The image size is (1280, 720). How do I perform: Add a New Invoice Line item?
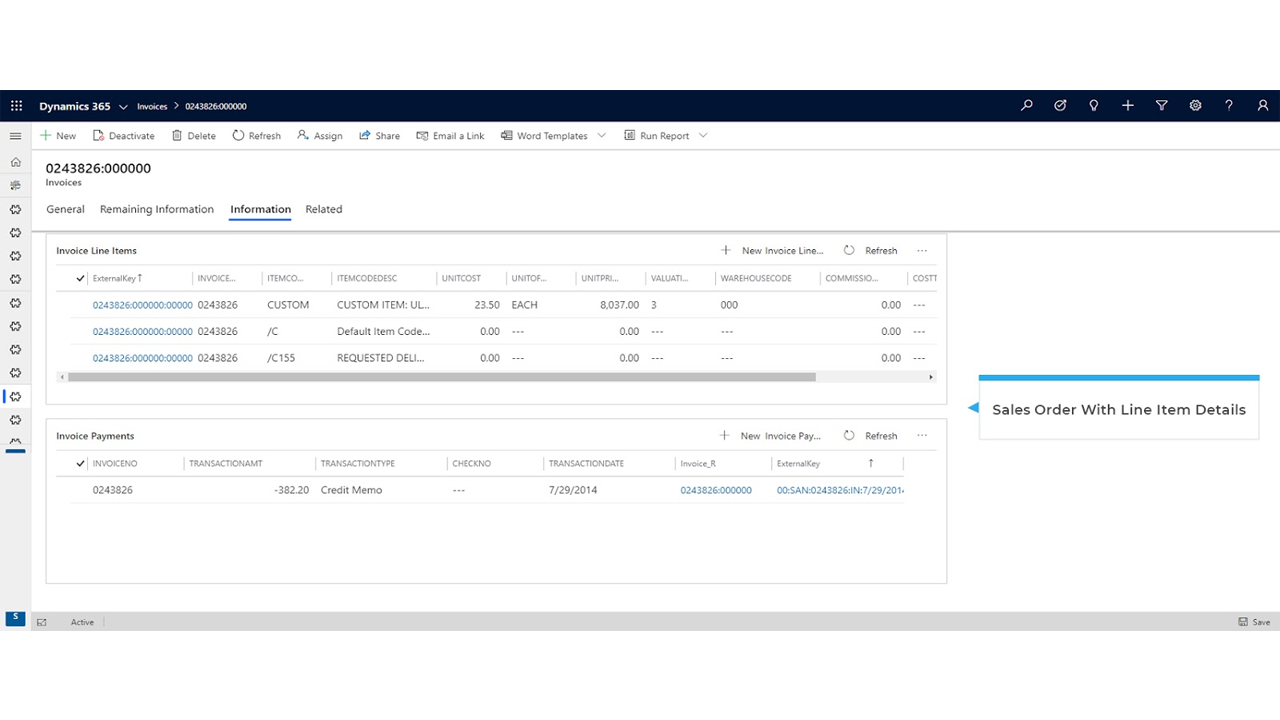coord(772,251)
